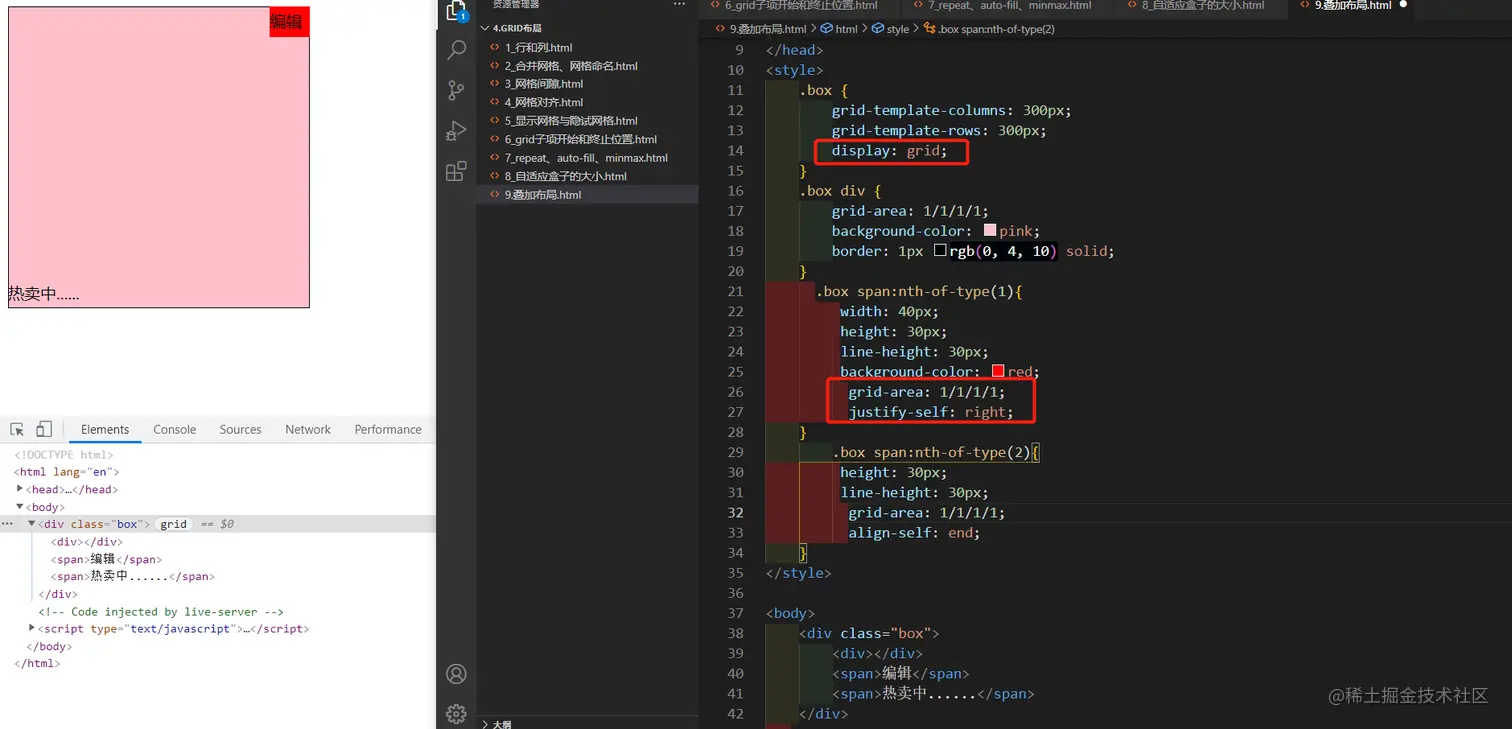This screenshot has width=1512, height=729.
Task: Select the 9.叠加布局.html editor tab
Action: tap(1351, 6)
